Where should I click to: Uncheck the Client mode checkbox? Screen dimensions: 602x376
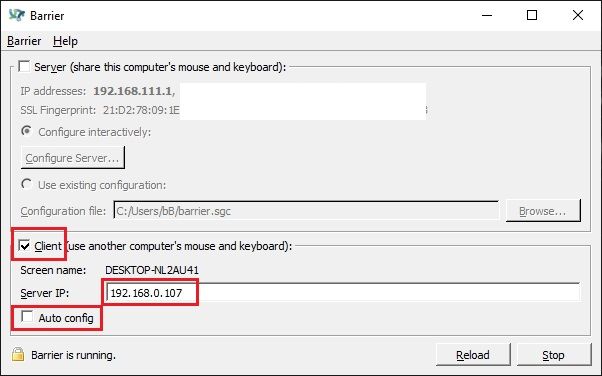[24, 245]
